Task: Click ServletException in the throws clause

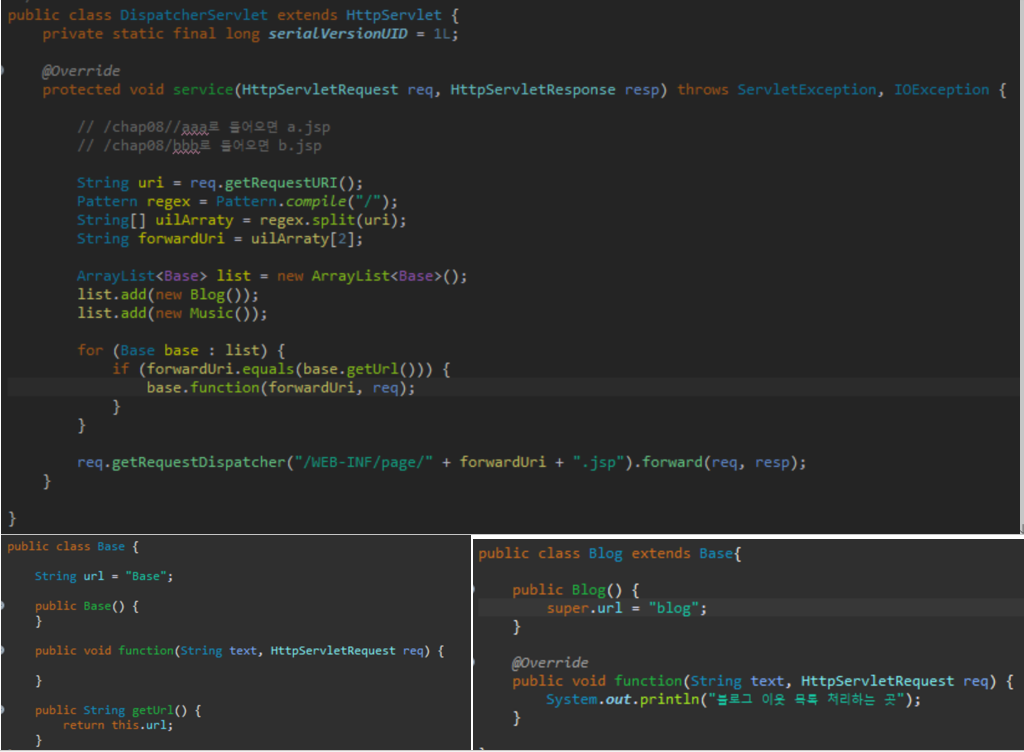Action: point(807,90)
